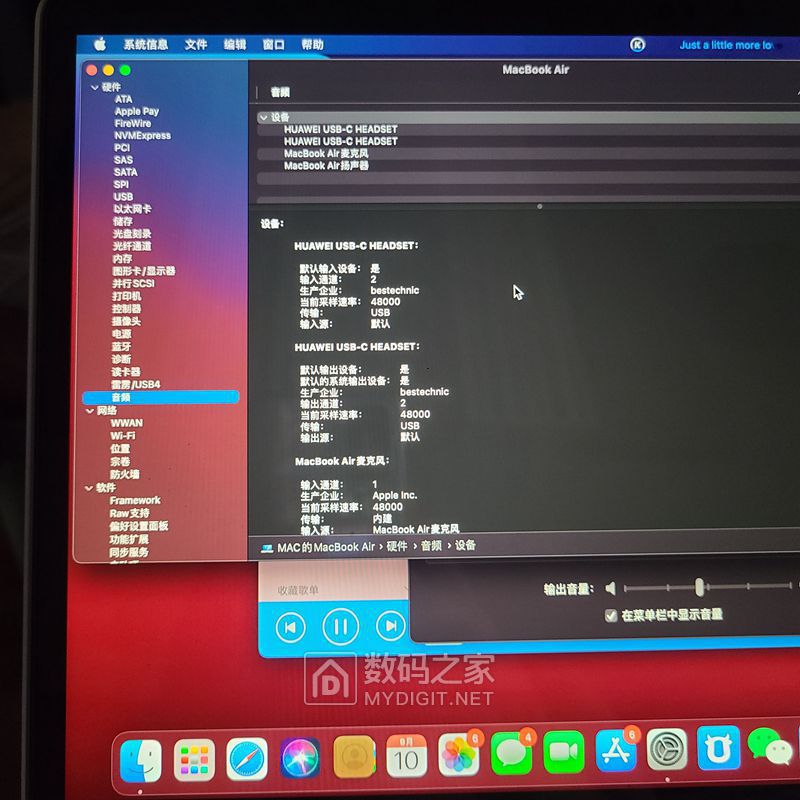This screenshot has height=800, width=800.
Task: Select USB in the sidebar
Action: (123, 197)
